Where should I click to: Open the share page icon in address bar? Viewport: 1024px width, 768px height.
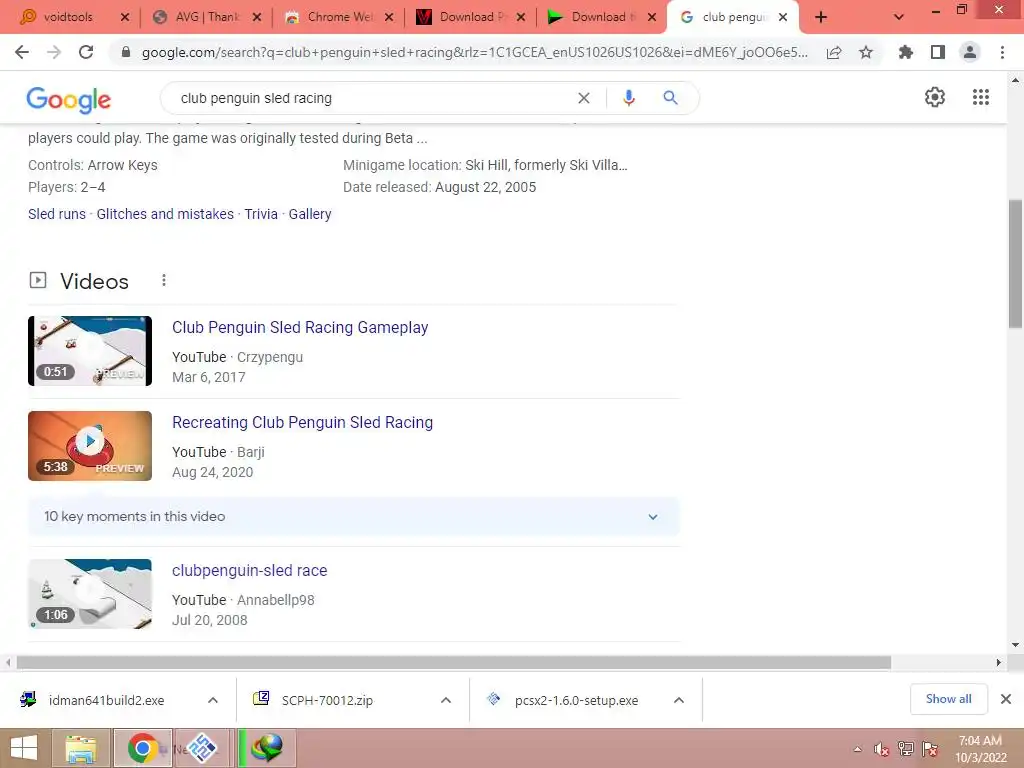834,53
